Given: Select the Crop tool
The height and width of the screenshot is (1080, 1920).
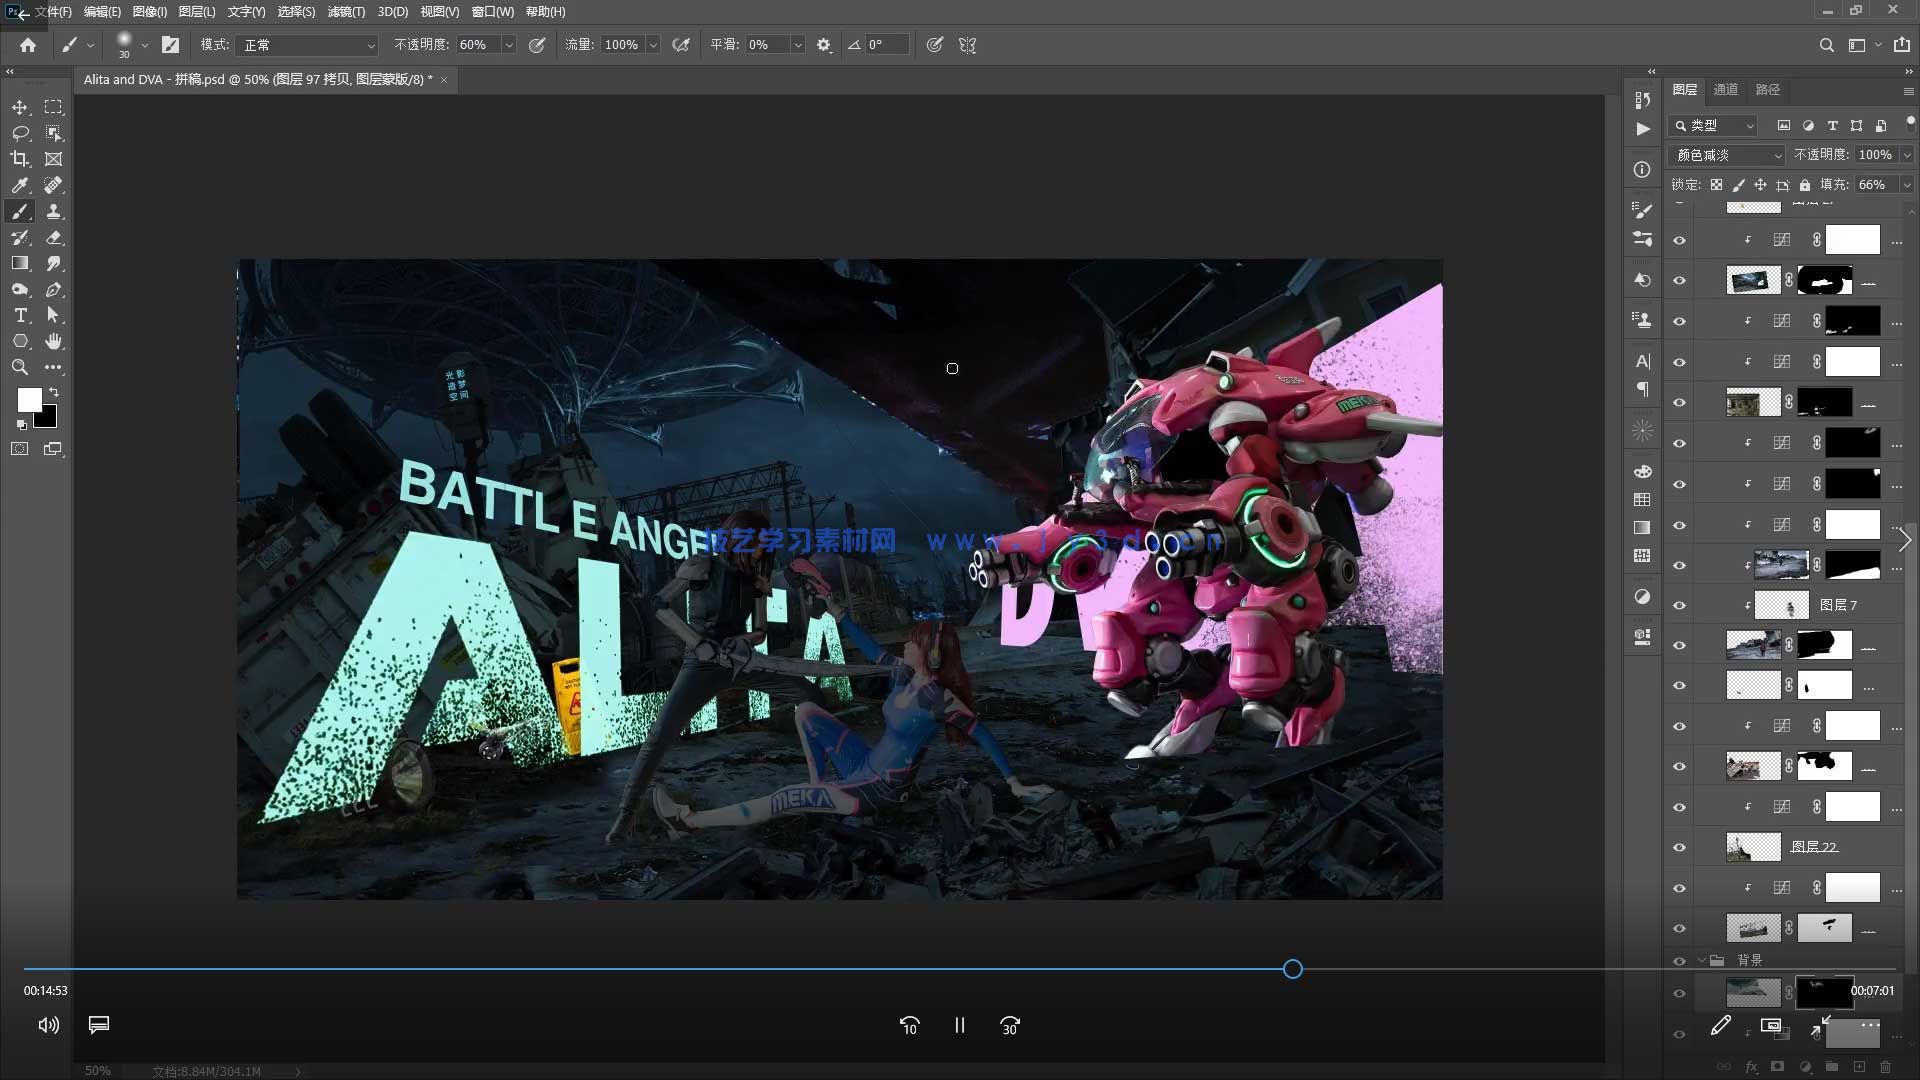Looking at the screenshot, I should pos(20,159).
